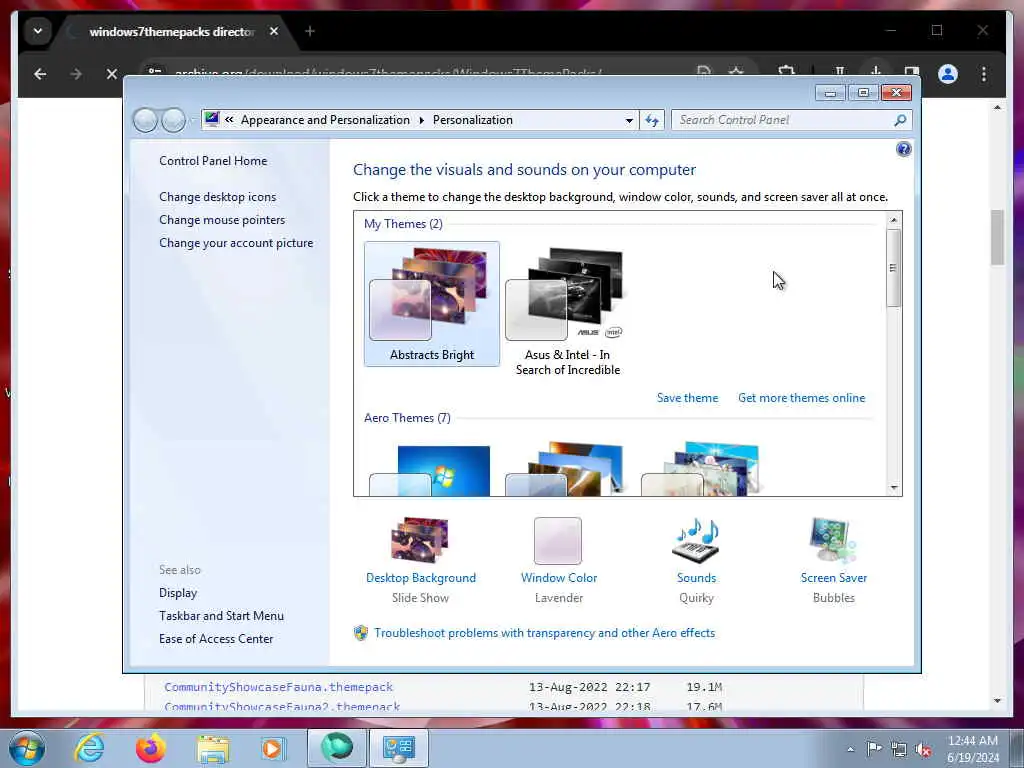Click the browser forward arrow
The width and height of the screenshot is (1024, 768).
tap(76, 74)
